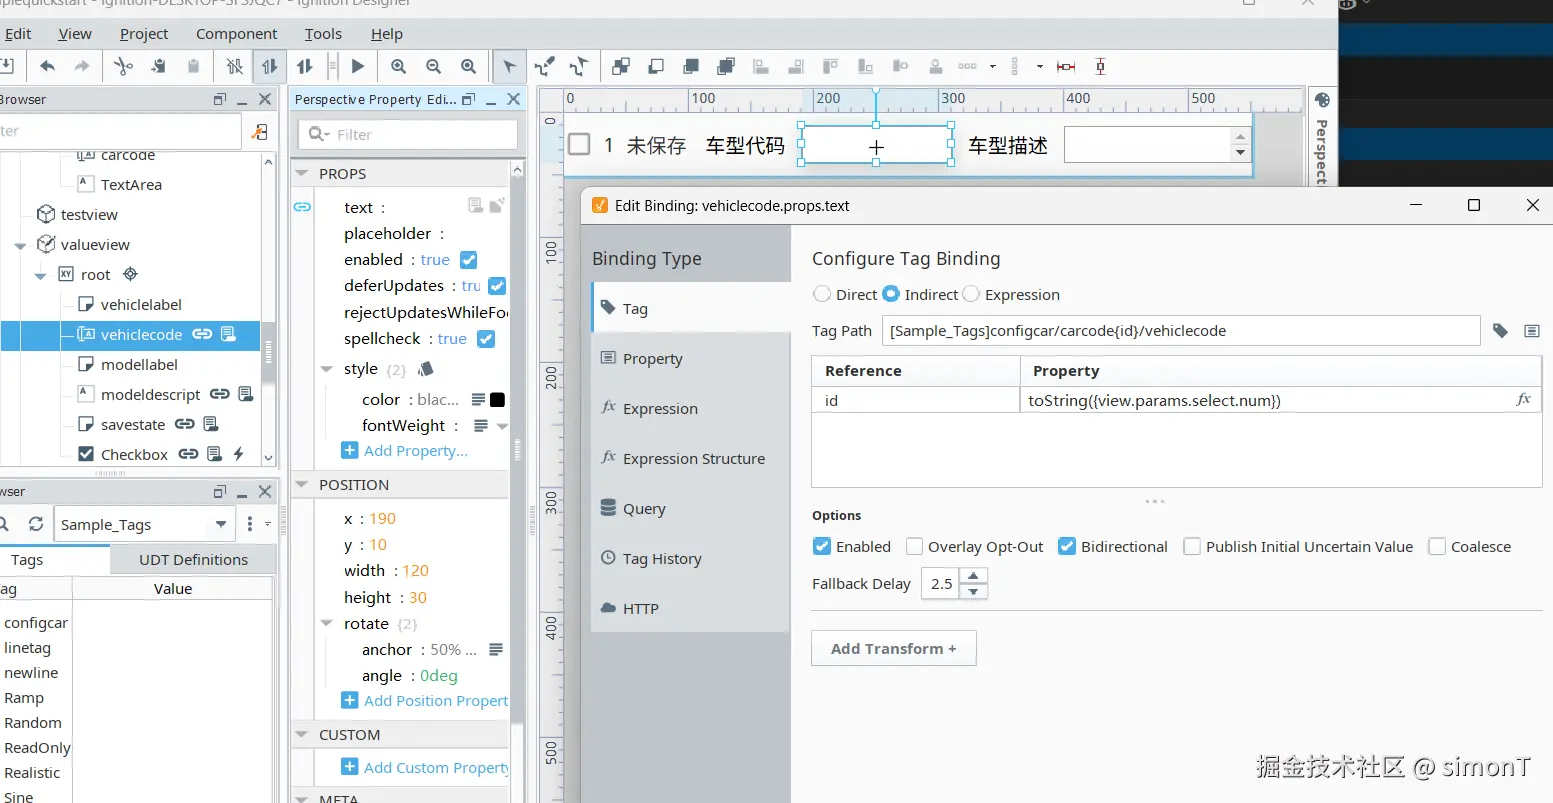
Task: Click the Copy icon in the toolbar
Action: pos(158,66)
